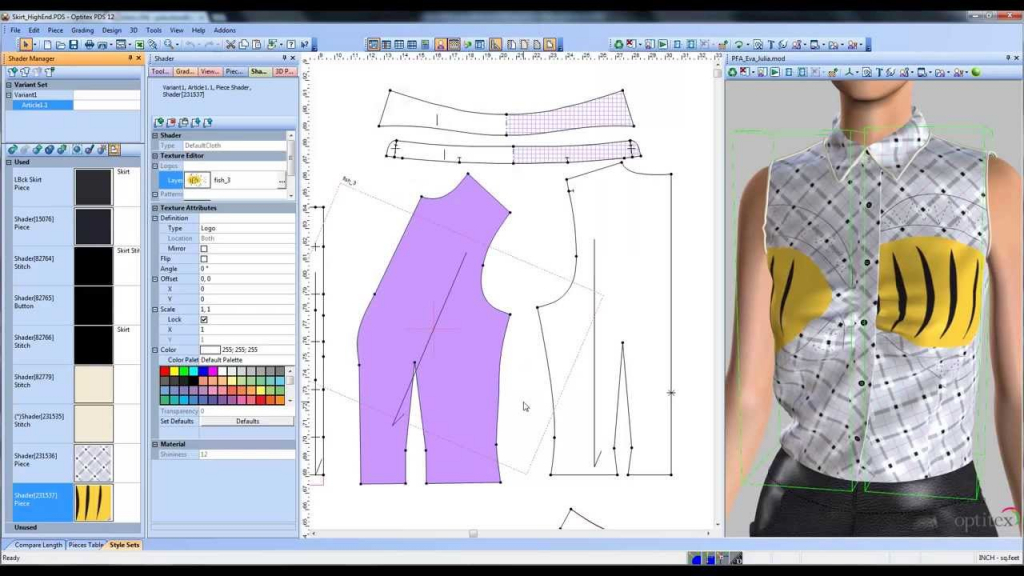This screenshot has height=576, width=1024.
Task: Click the fish_3 layer thumbnail
Action: pyautogui.click(x=197, y=180)
